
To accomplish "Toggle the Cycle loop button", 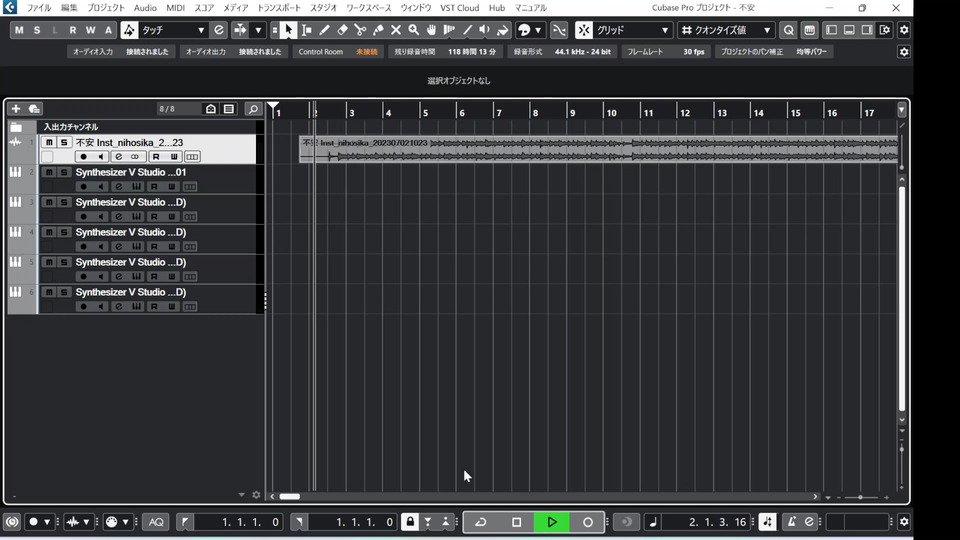I will (481, 522).
